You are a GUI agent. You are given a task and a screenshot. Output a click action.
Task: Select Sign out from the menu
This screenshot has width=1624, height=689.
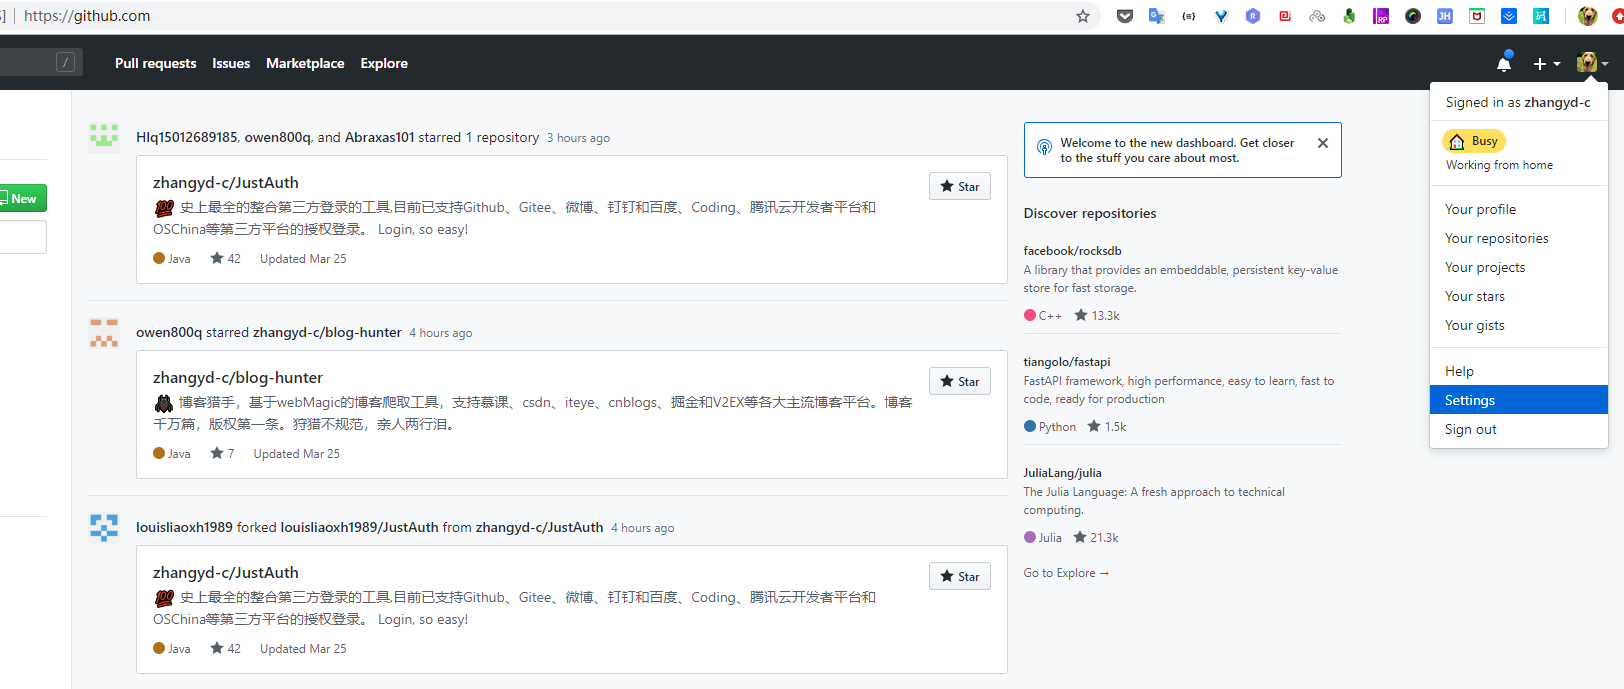tap(1470, 429)
